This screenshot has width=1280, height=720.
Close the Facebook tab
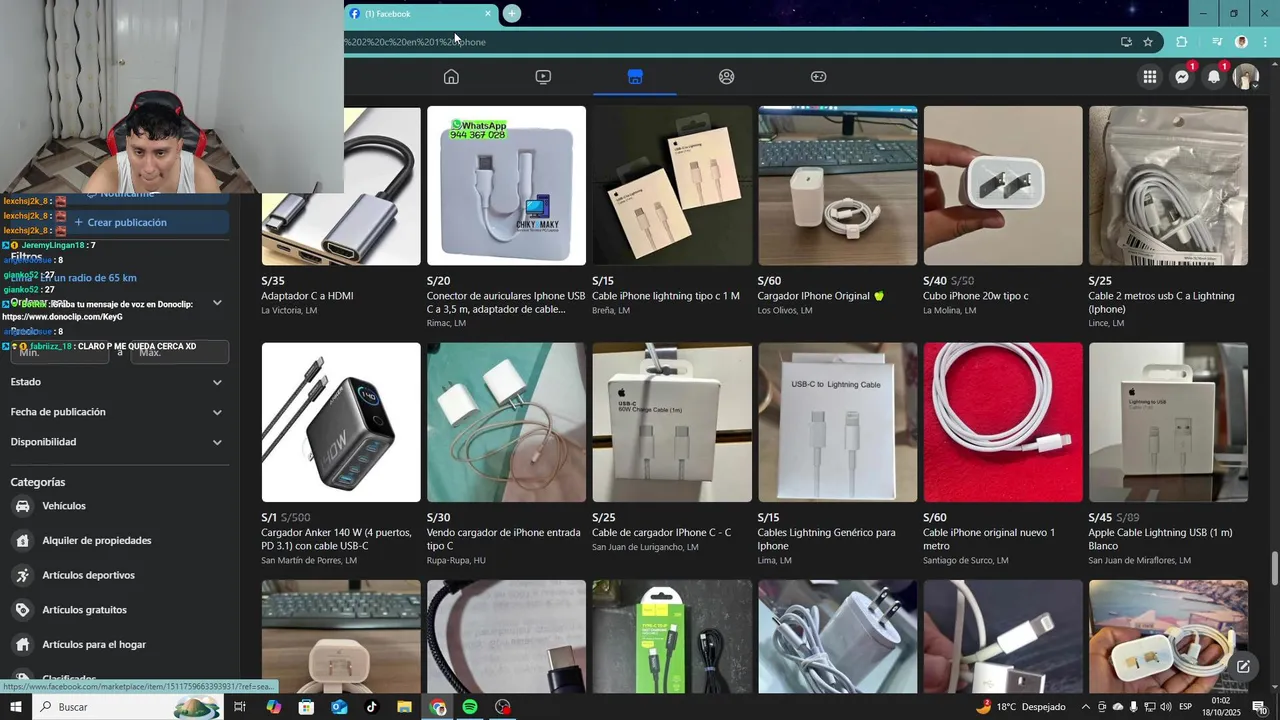point(488,13)
